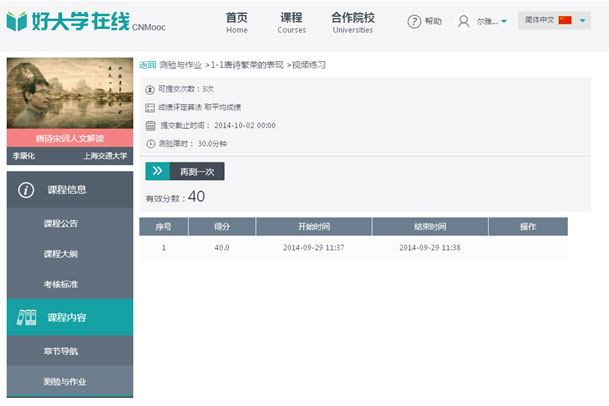609x406 pixels.
Task: Click the double arrow icon beside 再测一次
Action: click(157, 171)
